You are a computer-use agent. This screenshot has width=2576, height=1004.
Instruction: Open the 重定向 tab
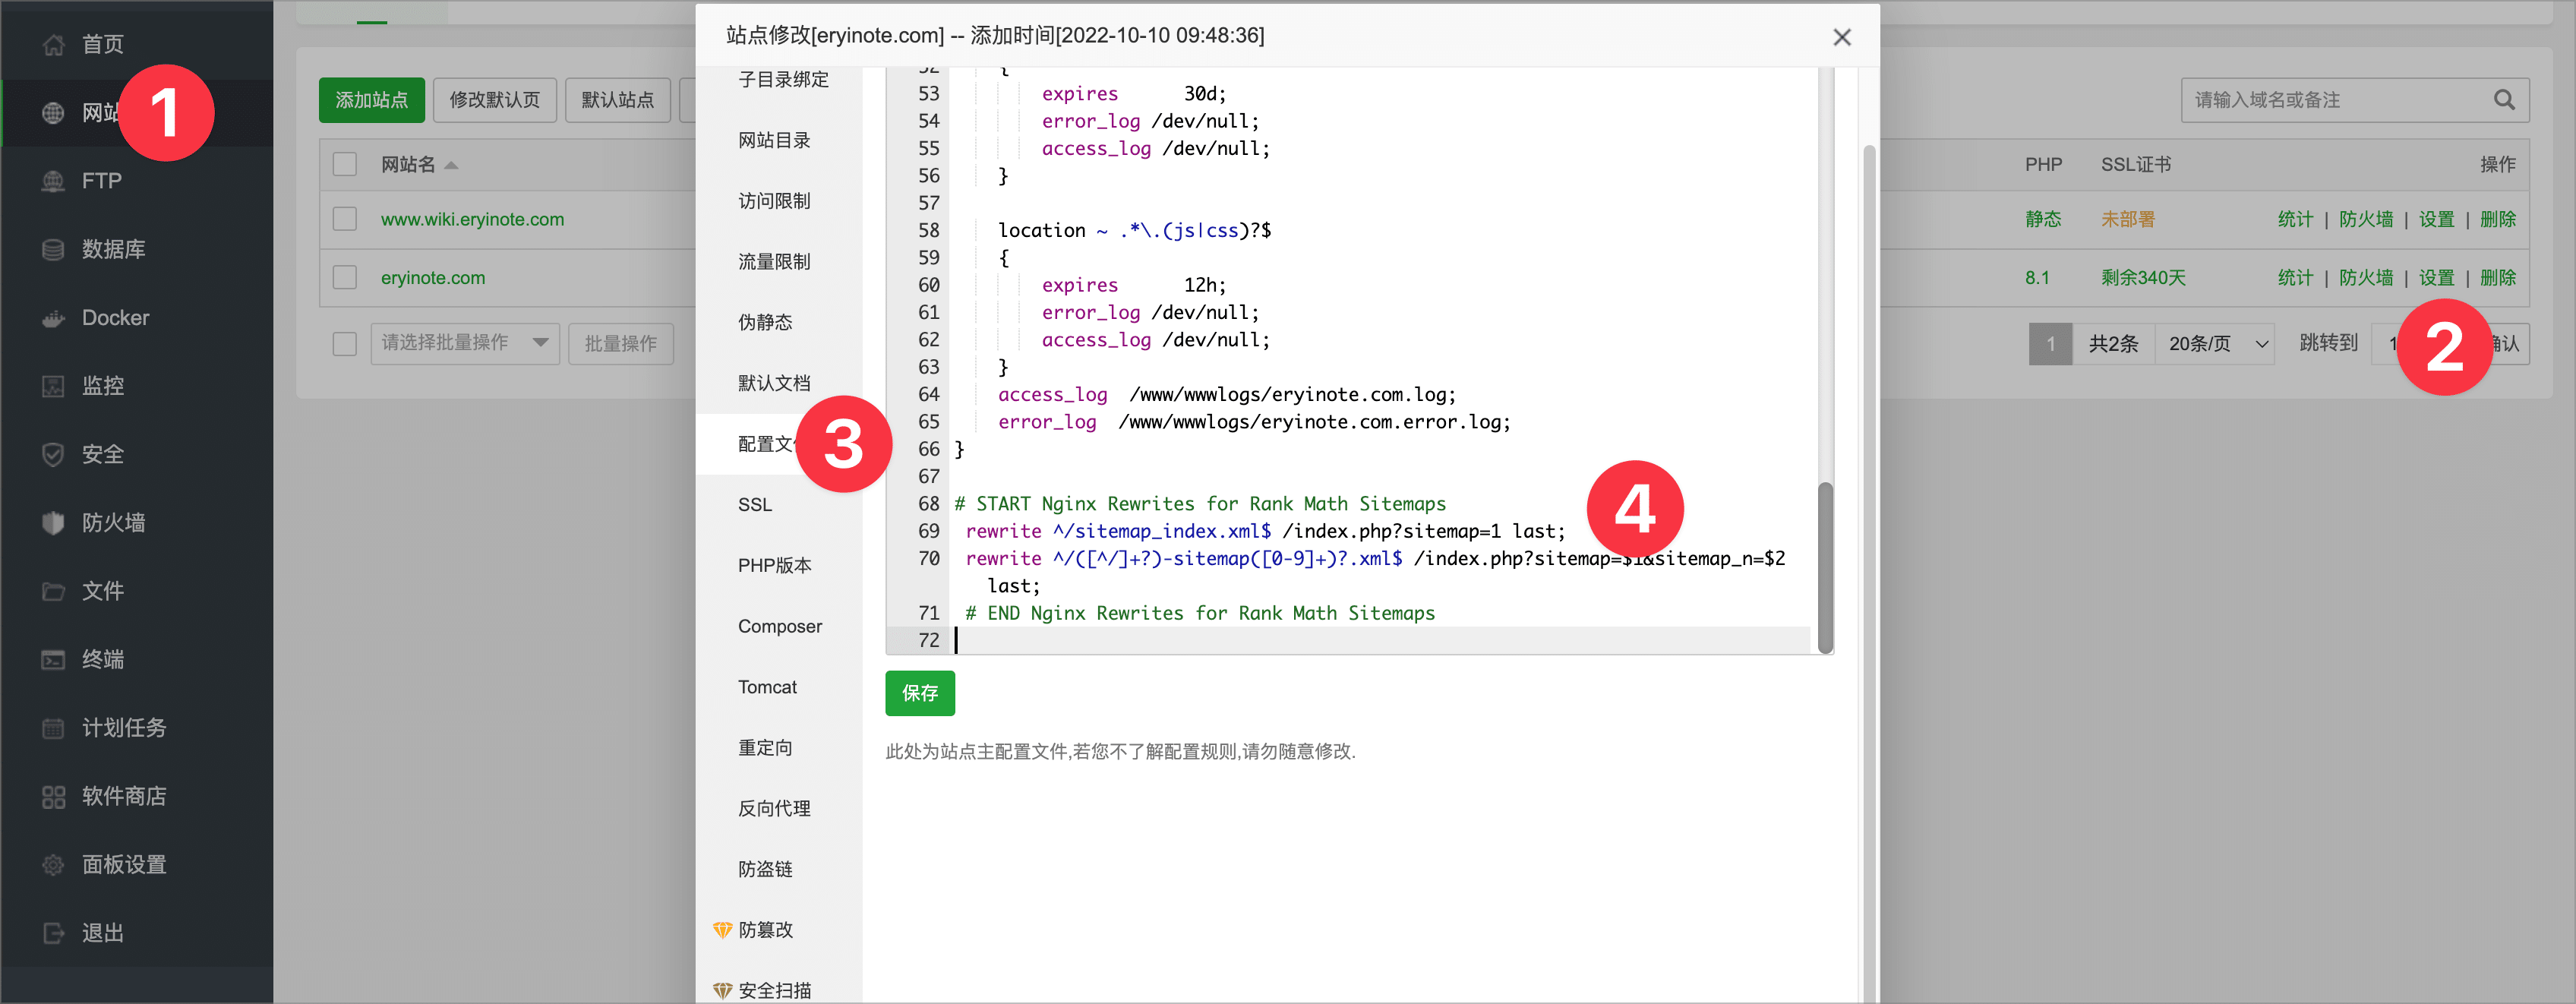click(765, 748)
